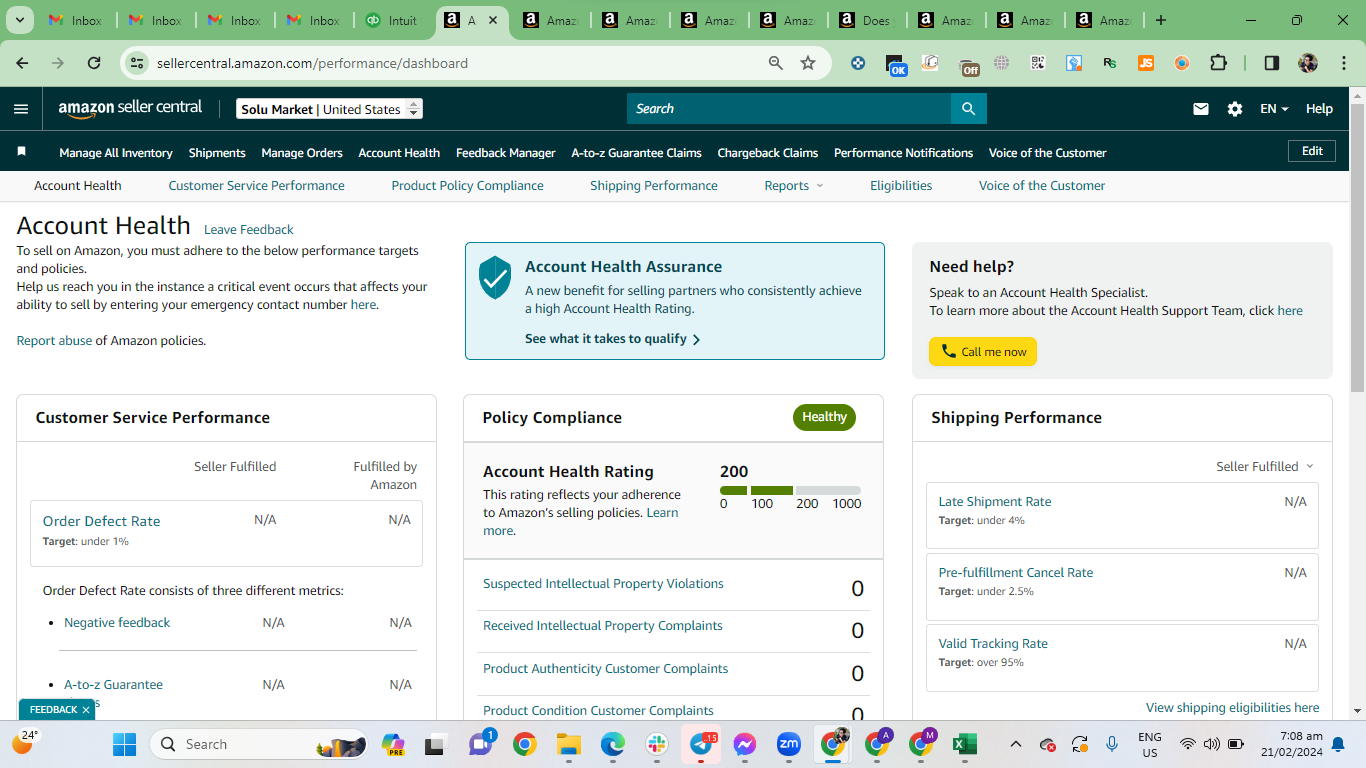Click the shield icon in Account Health Assurance
Viewport: 1366px width, 768px height.
pyautogui.click(x=495, y=277)
